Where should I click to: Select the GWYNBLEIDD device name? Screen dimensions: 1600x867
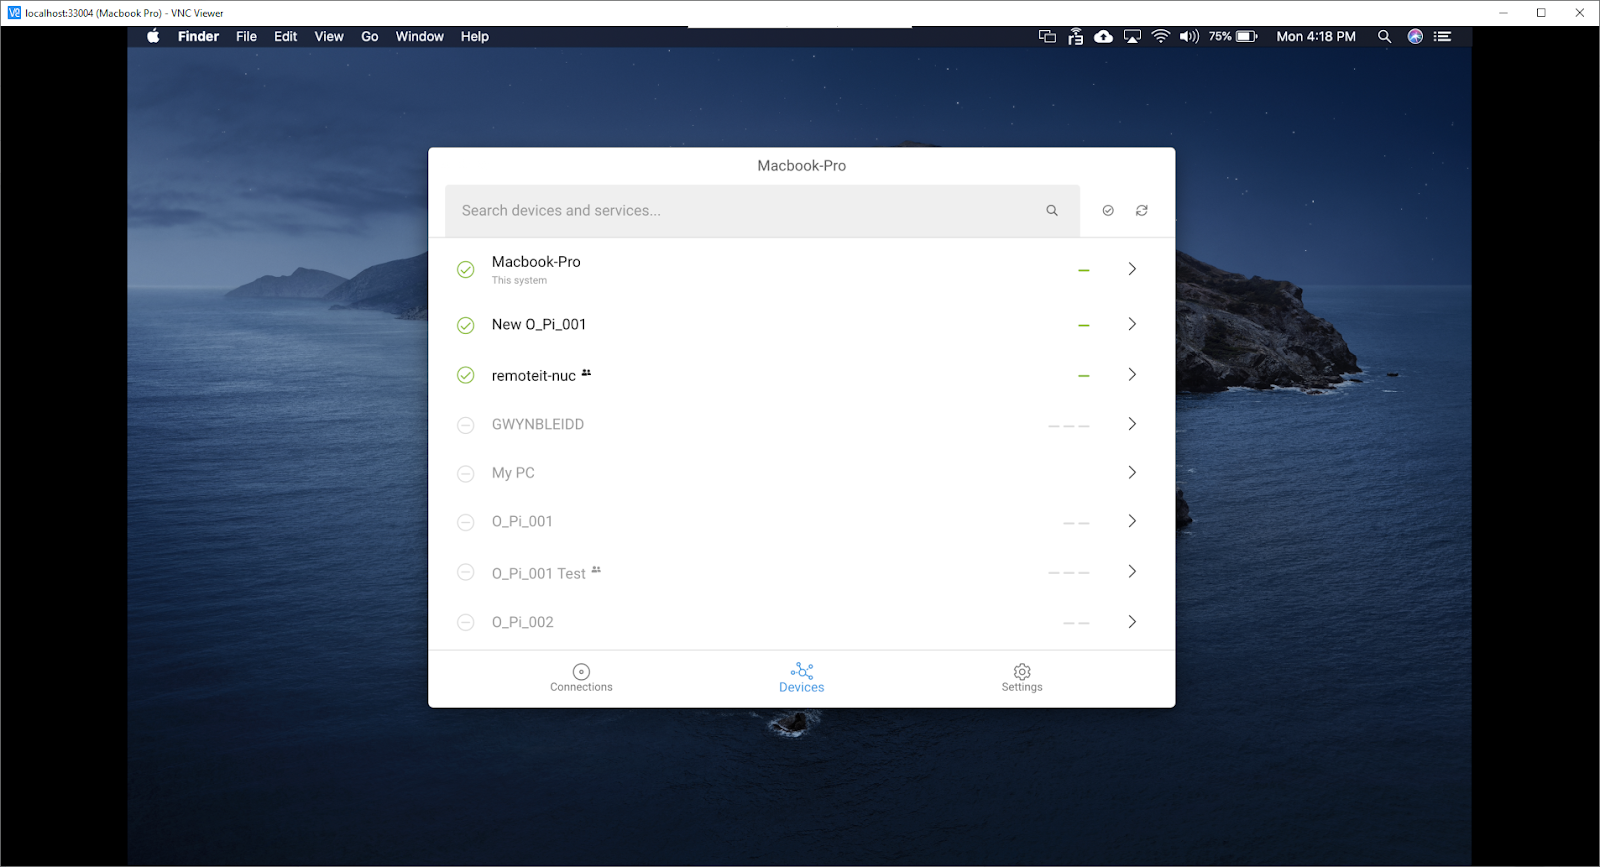[x=538, y=425]
